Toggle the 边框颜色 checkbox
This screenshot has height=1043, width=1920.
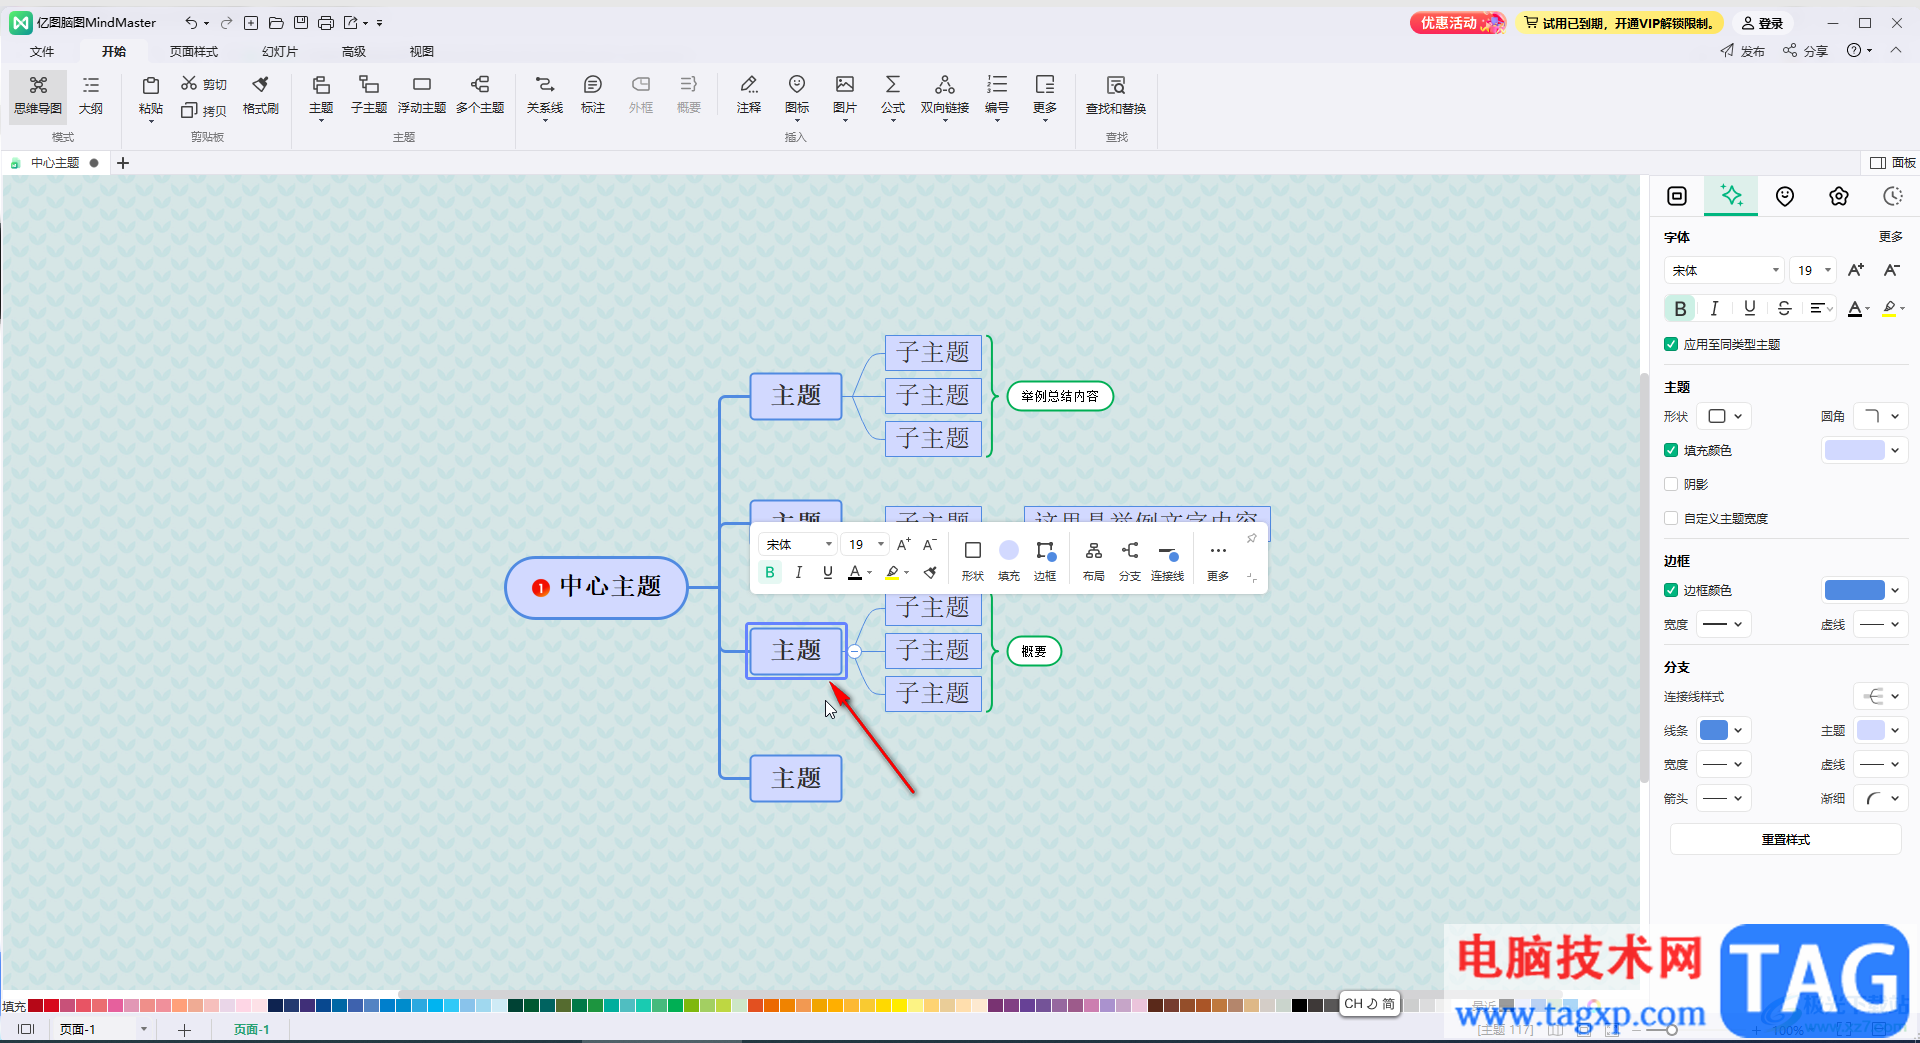pyautogui.click(x=1671, y=590)
